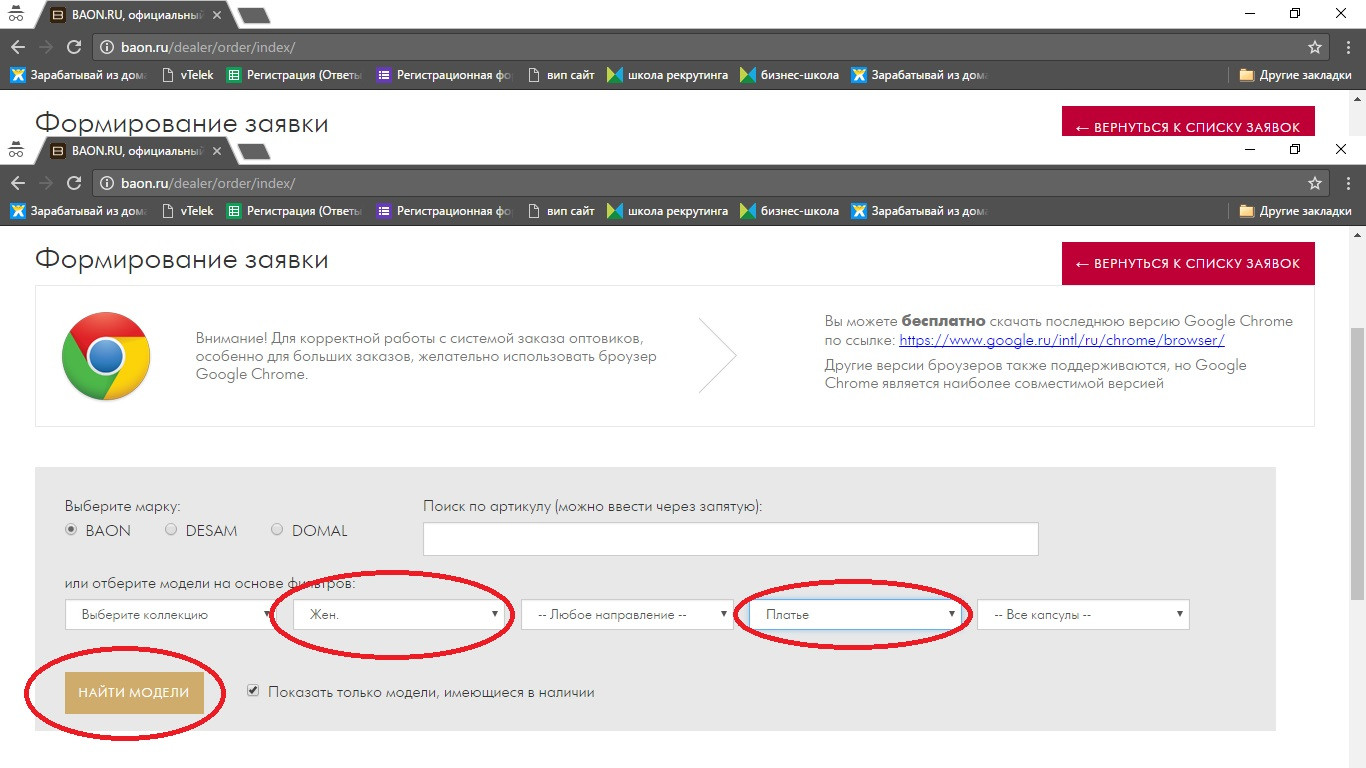Click '← ВЕРНУТЬСЯ К СПИСКУ ЗАЯВОК' in the front window

[1188, 263]
